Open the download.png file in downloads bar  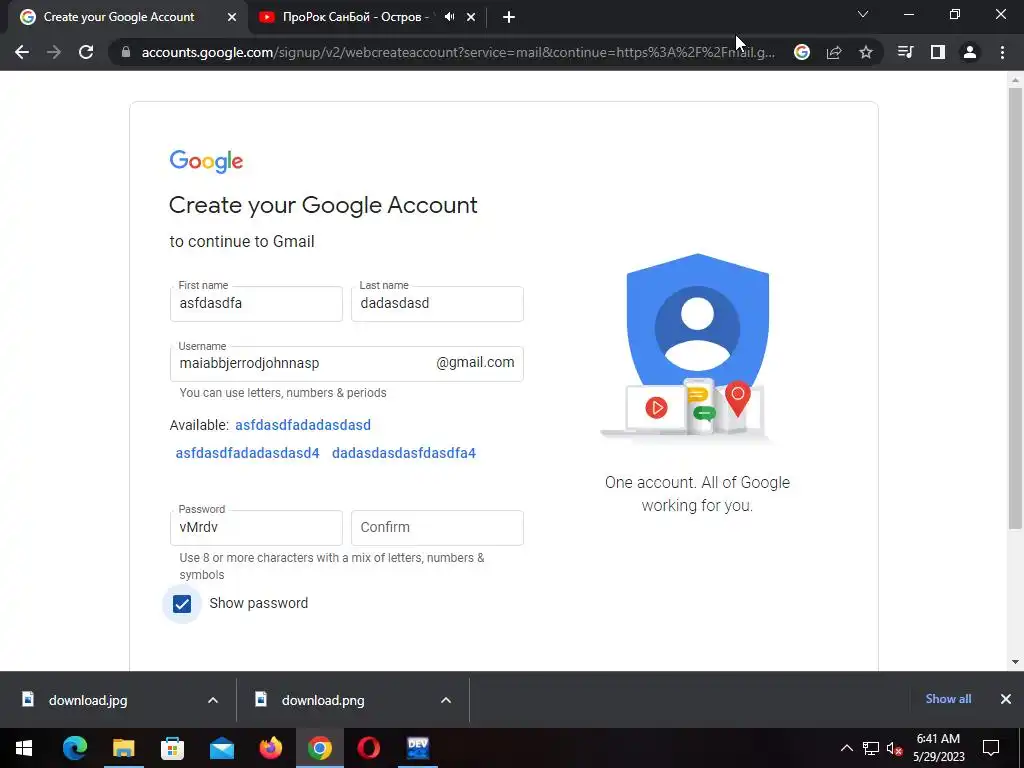pyautogui.click(x=323, y=700)
